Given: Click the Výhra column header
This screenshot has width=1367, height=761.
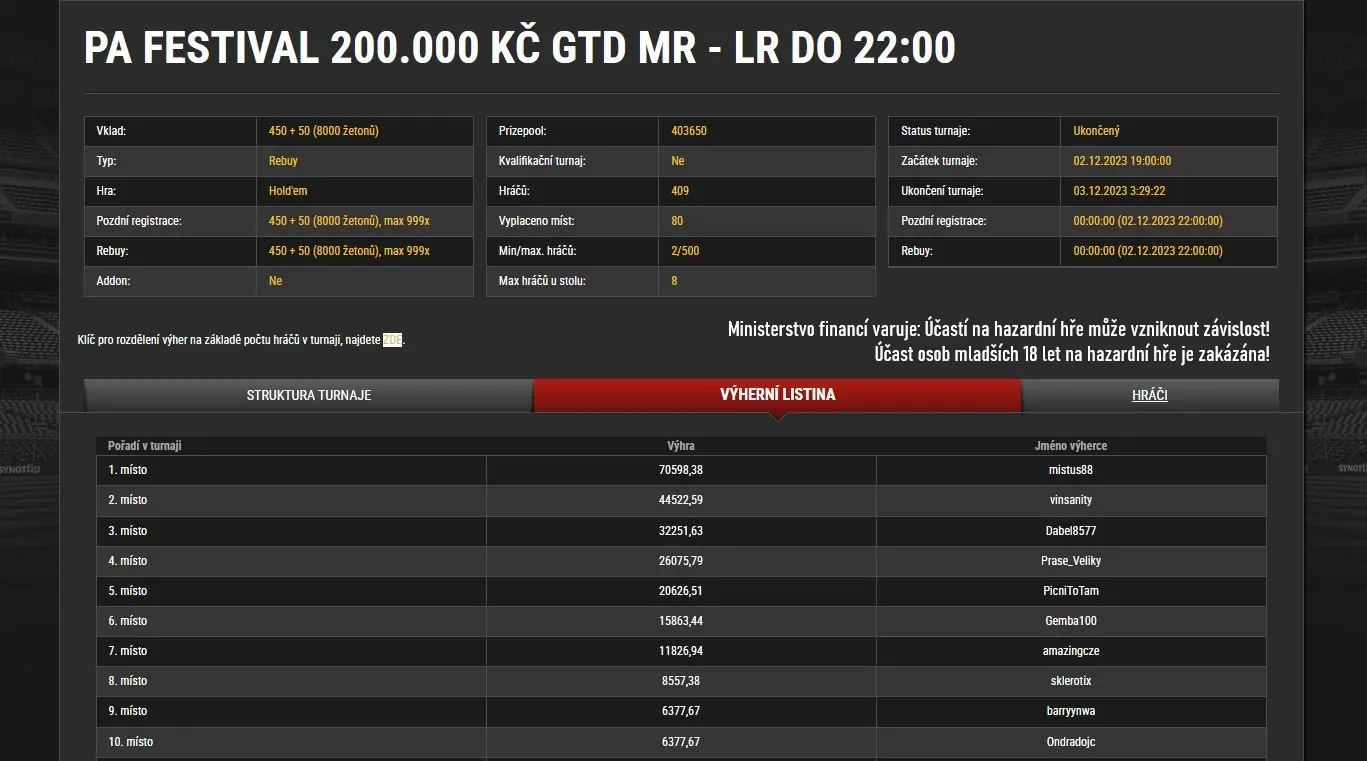Looking at the screenshot, I should [x=680, y=445].
